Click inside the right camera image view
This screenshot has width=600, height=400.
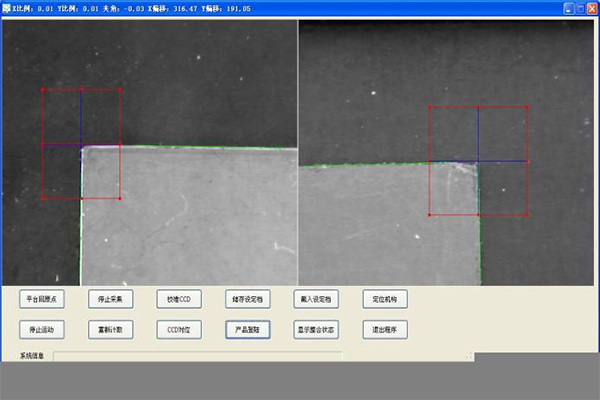[380, 230]
